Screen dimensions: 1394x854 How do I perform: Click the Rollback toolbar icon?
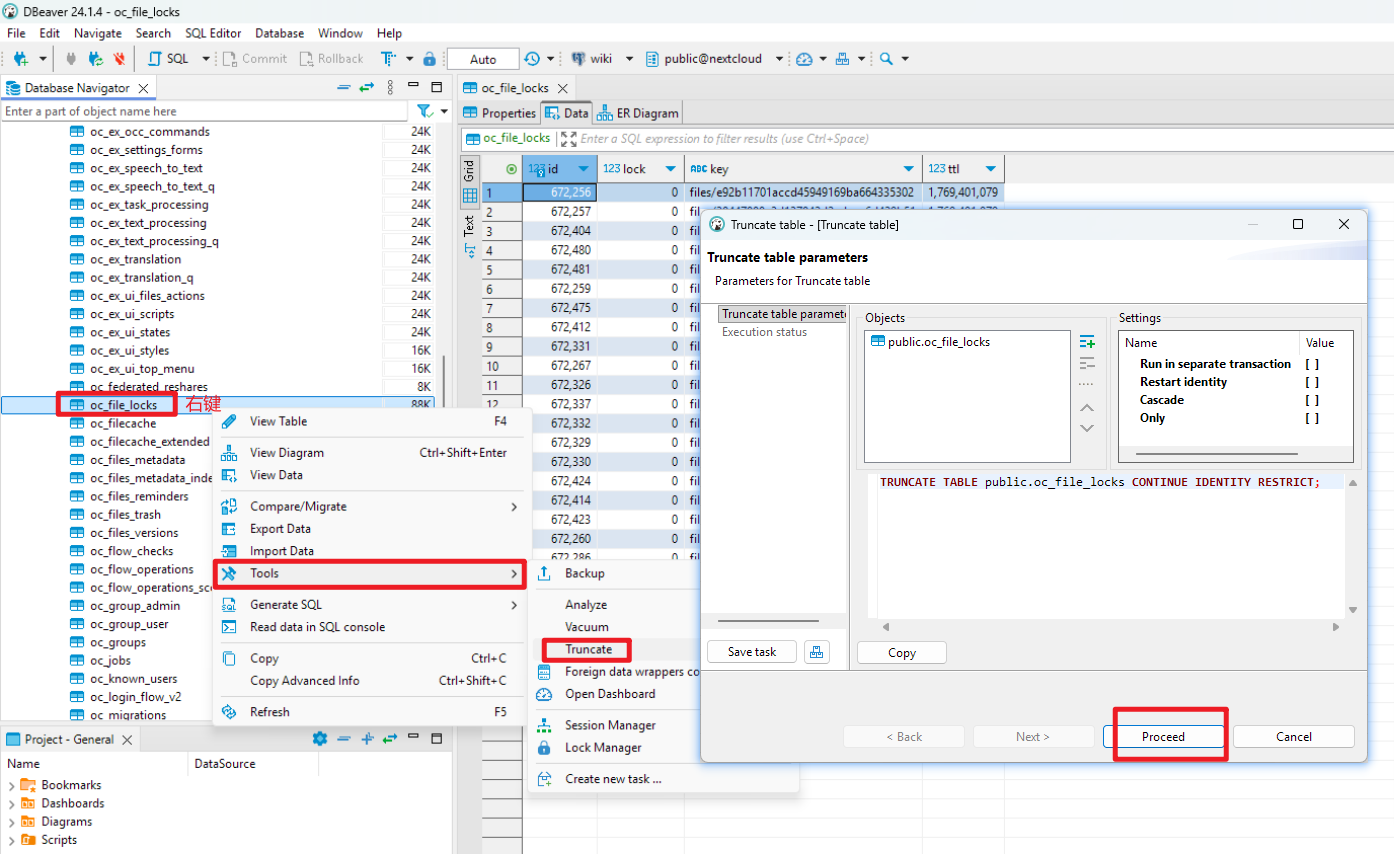pos(331,58)
